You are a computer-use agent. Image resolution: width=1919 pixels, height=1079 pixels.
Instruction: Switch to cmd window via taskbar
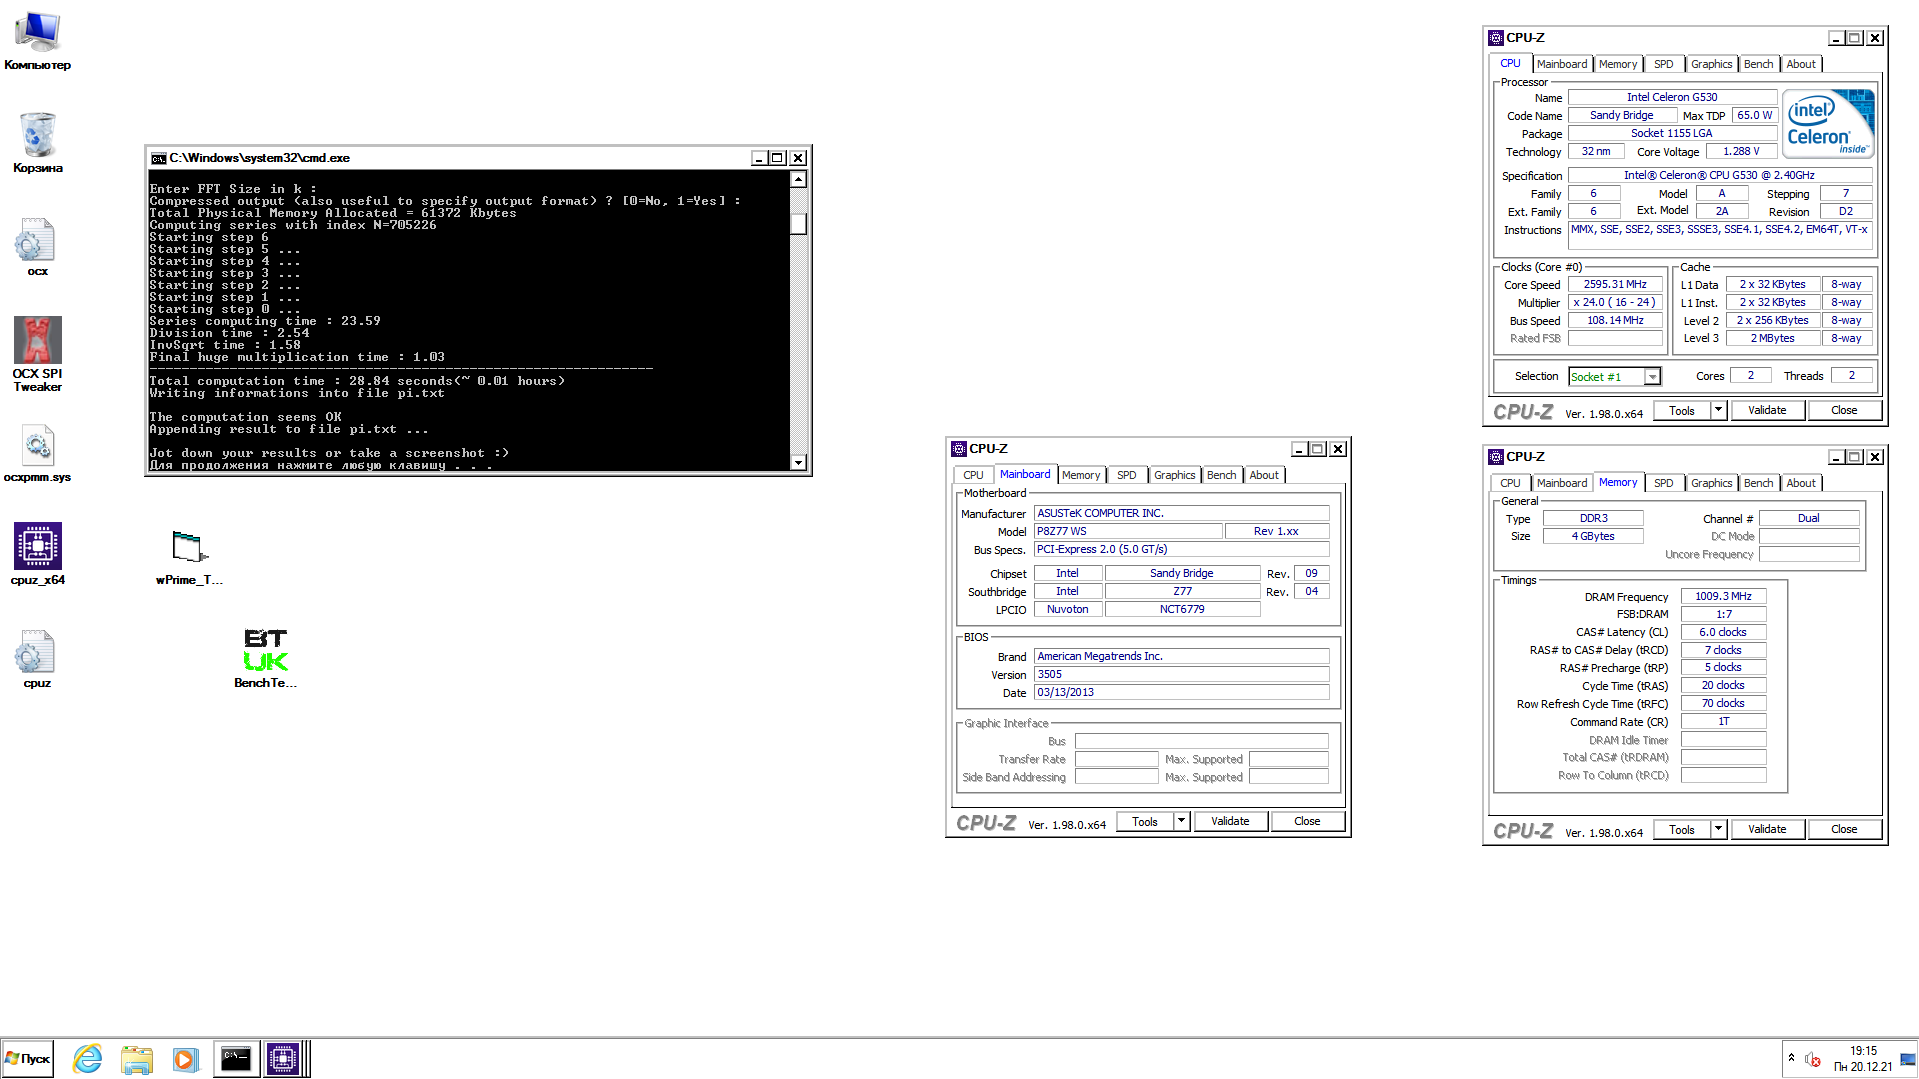pos(236,1059)
